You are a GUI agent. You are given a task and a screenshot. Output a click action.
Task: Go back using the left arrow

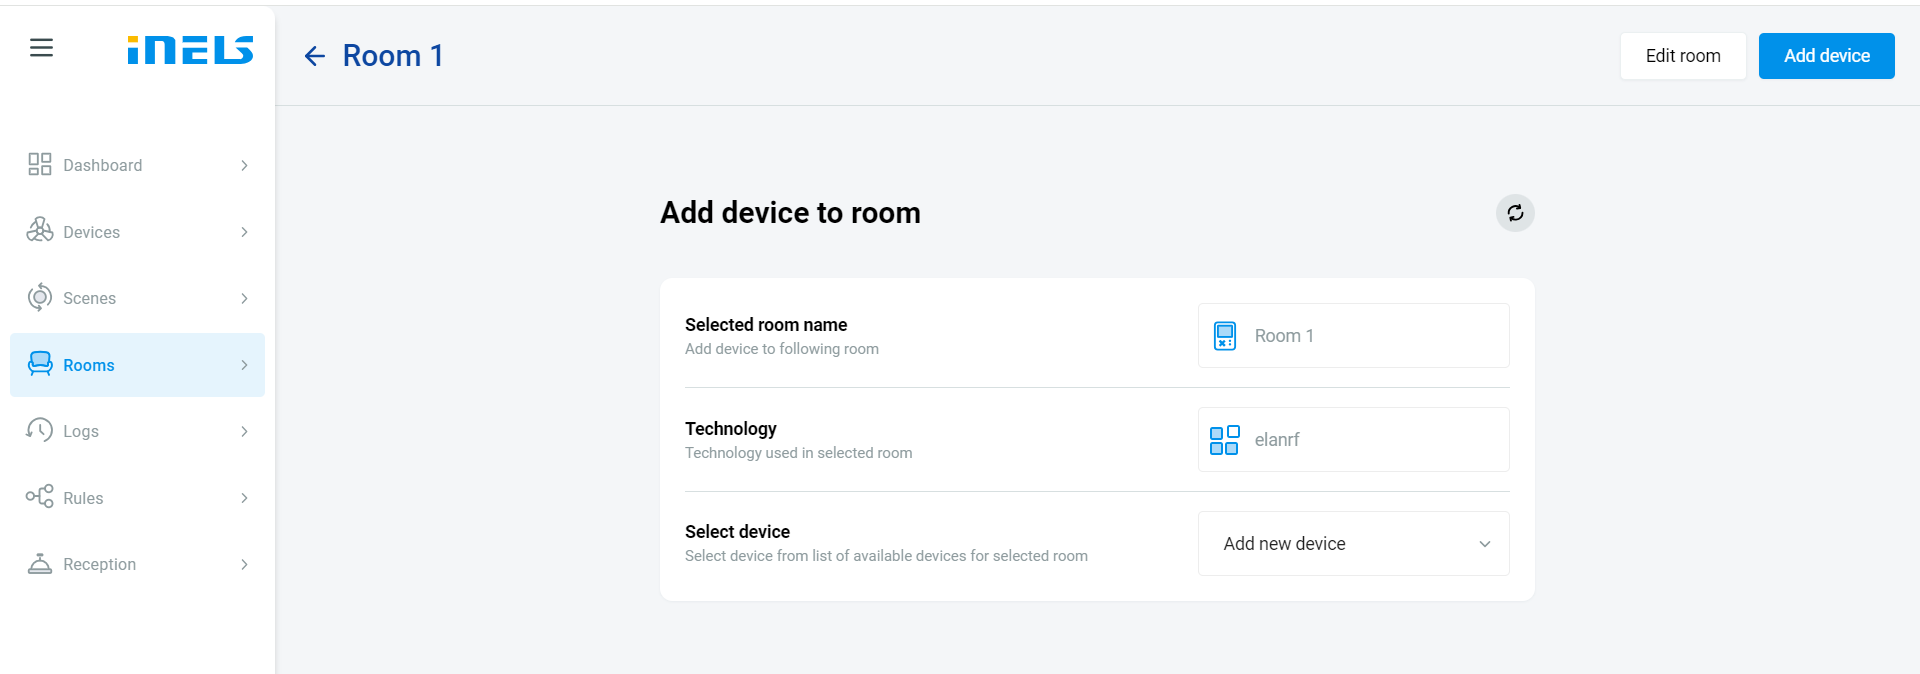tap(315, 56)
